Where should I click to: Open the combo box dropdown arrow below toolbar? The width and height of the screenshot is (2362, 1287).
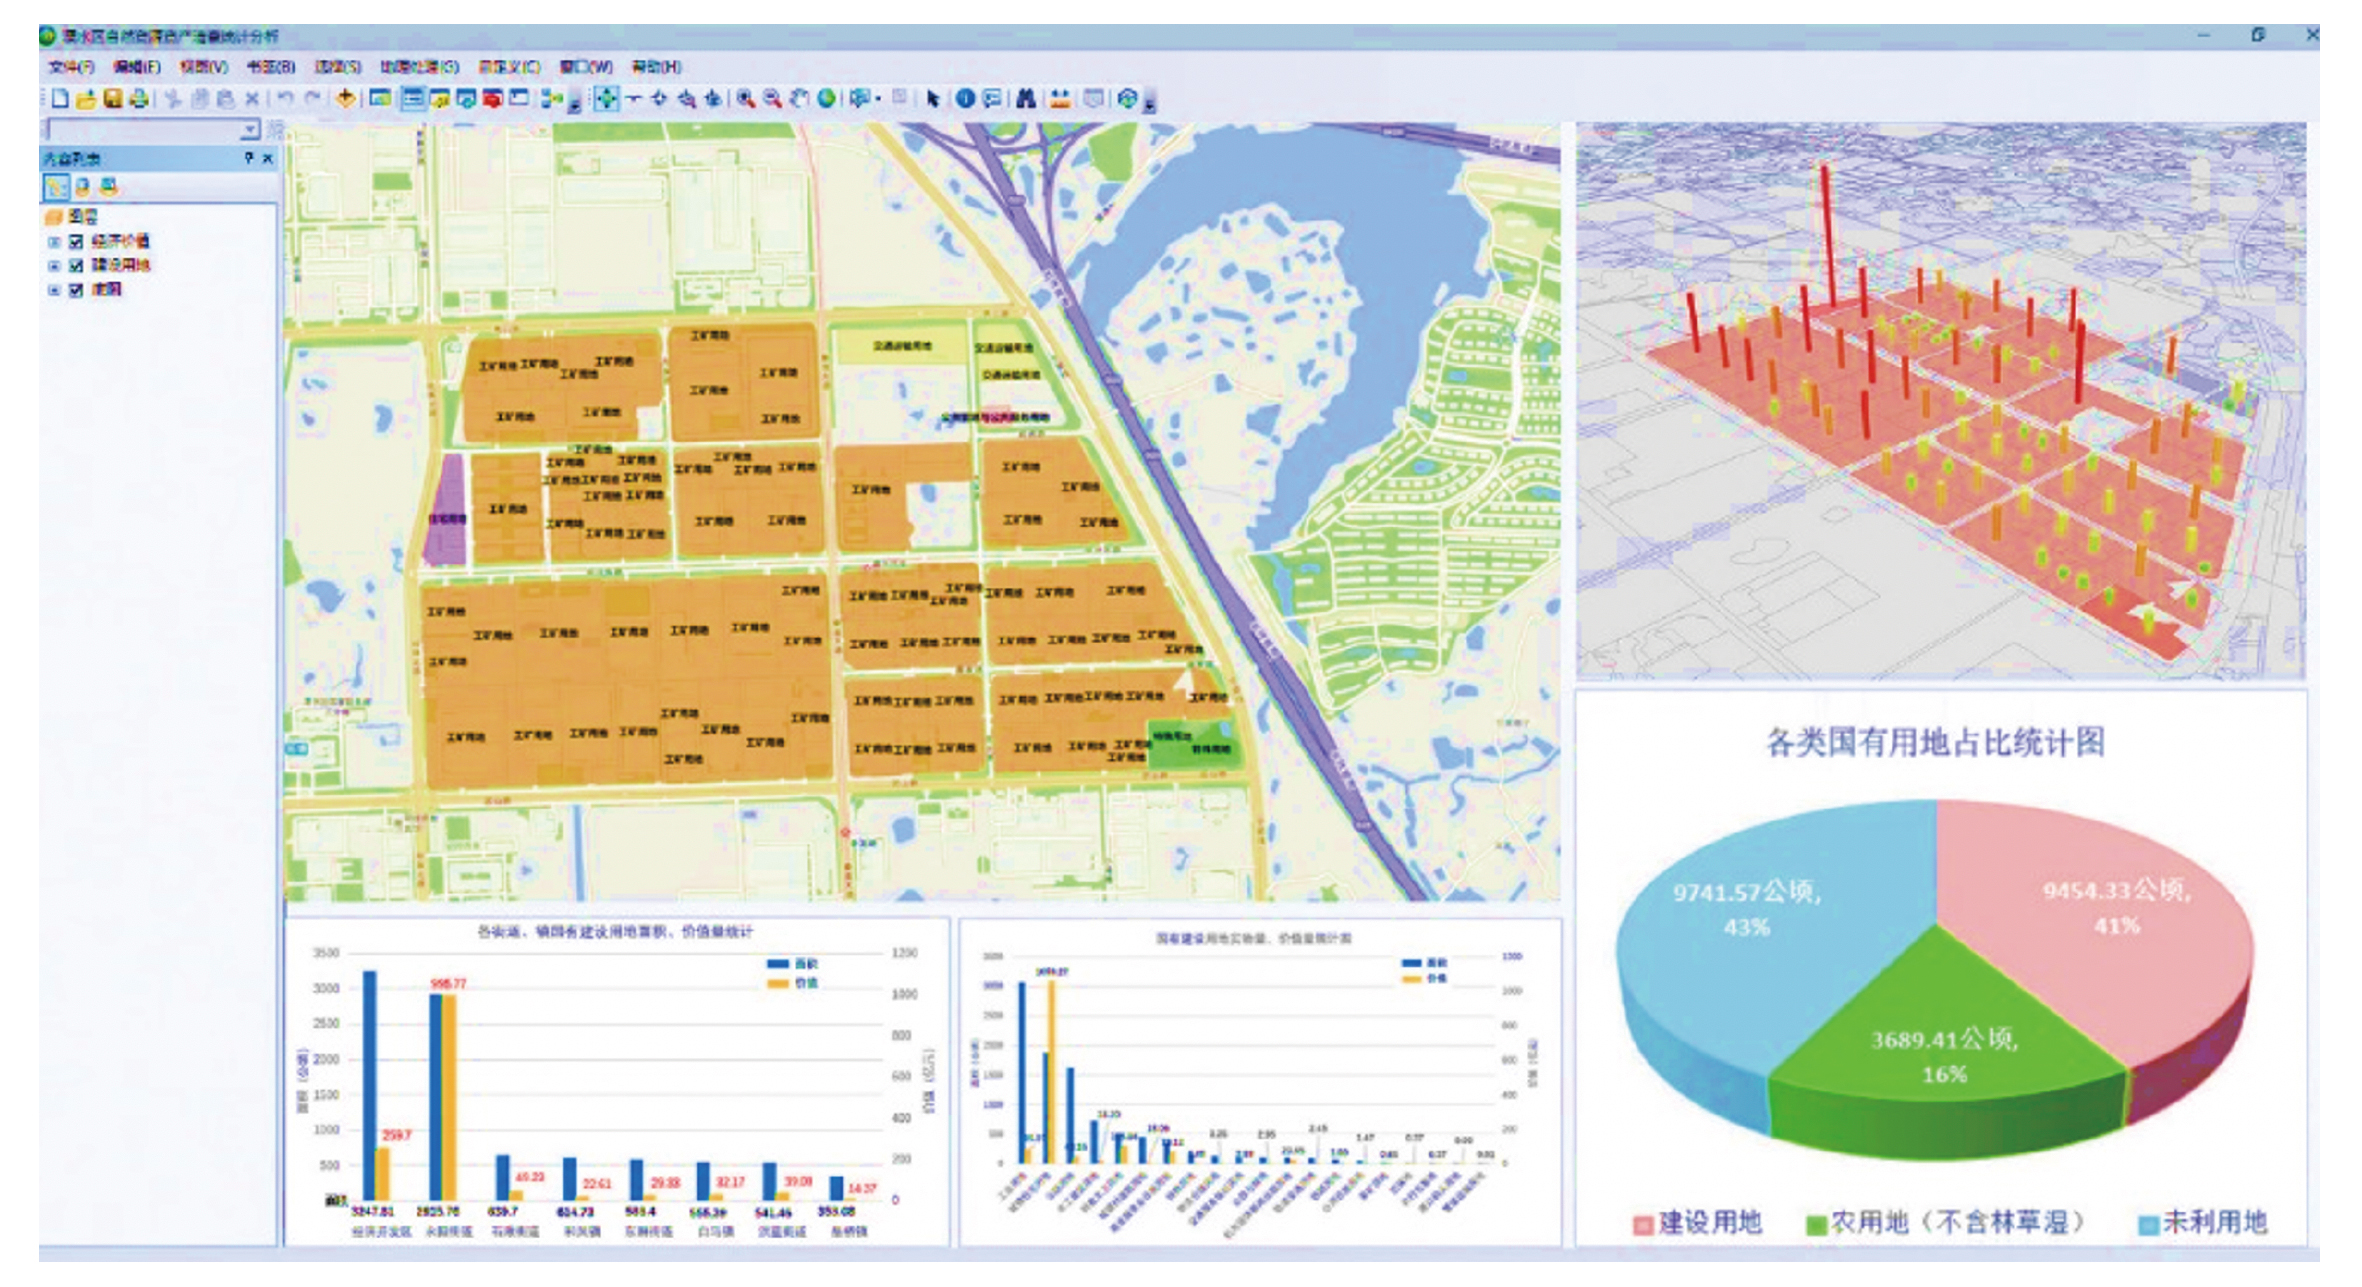248,130
